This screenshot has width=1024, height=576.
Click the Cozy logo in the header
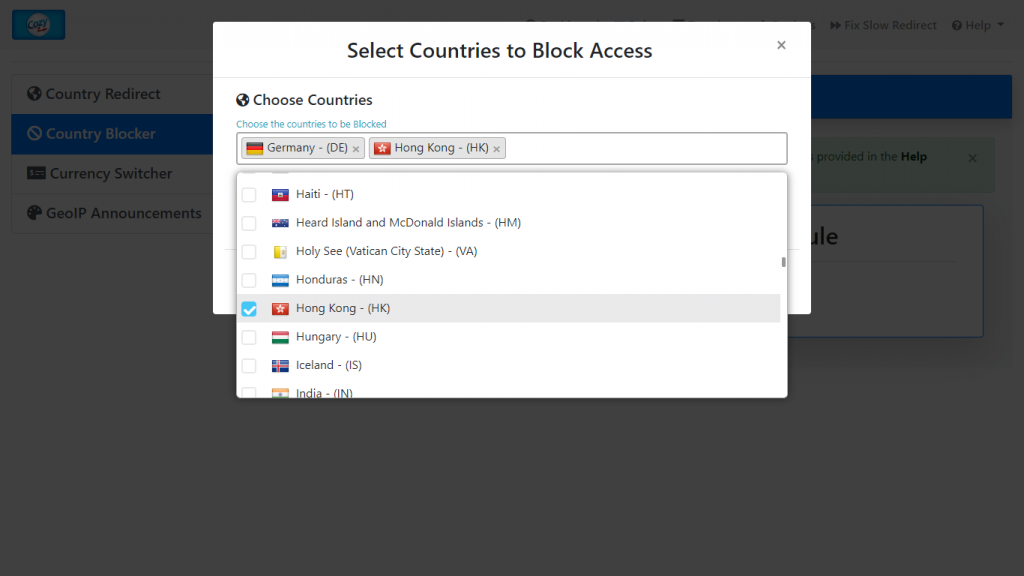pyautogui.click(x=39, y=25)
